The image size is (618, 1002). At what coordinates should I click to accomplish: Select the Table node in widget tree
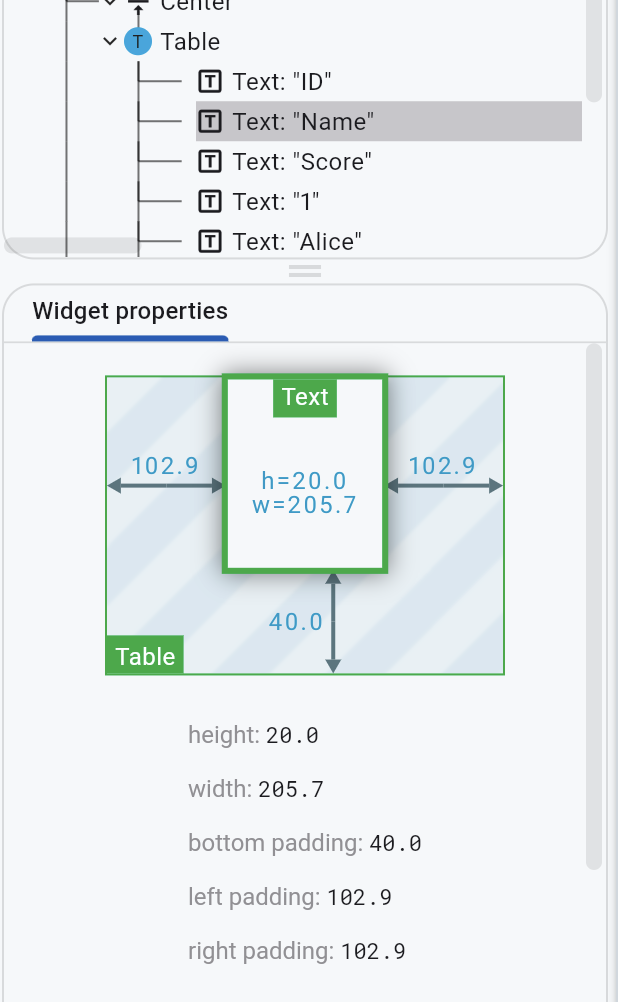(190, 41)
